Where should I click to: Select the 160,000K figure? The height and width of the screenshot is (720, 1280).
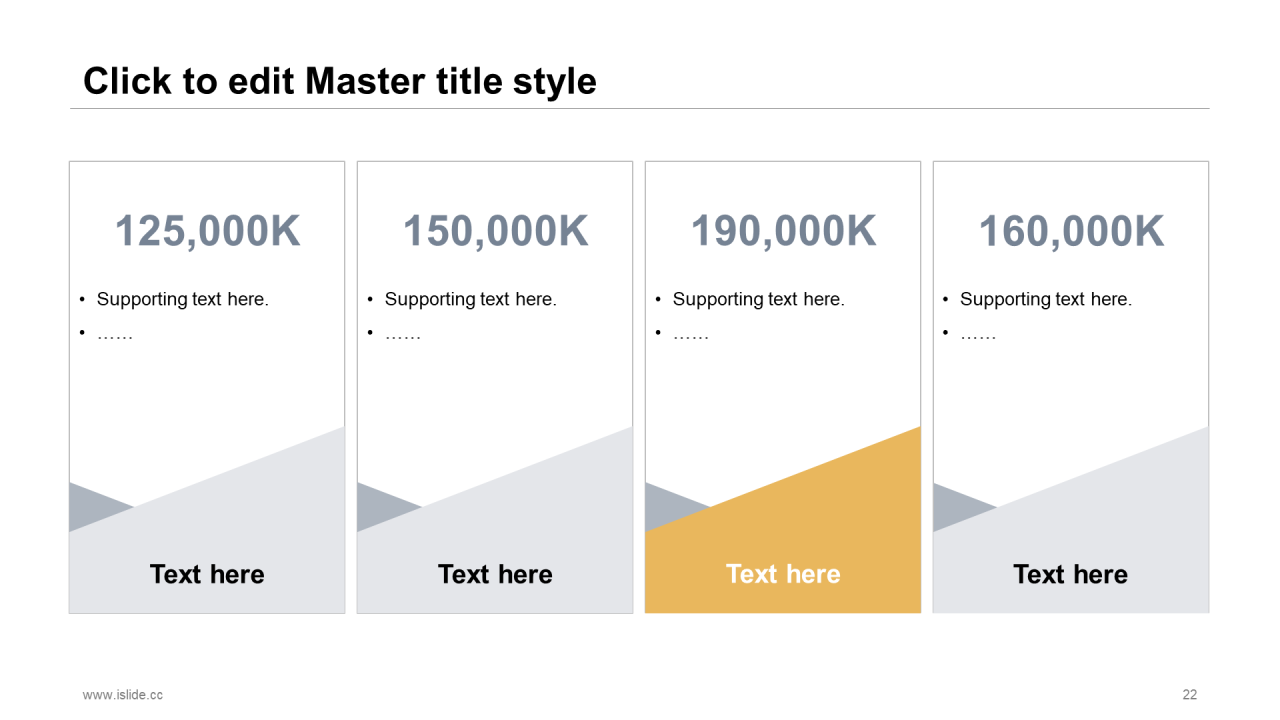[x=1071, y=231]
